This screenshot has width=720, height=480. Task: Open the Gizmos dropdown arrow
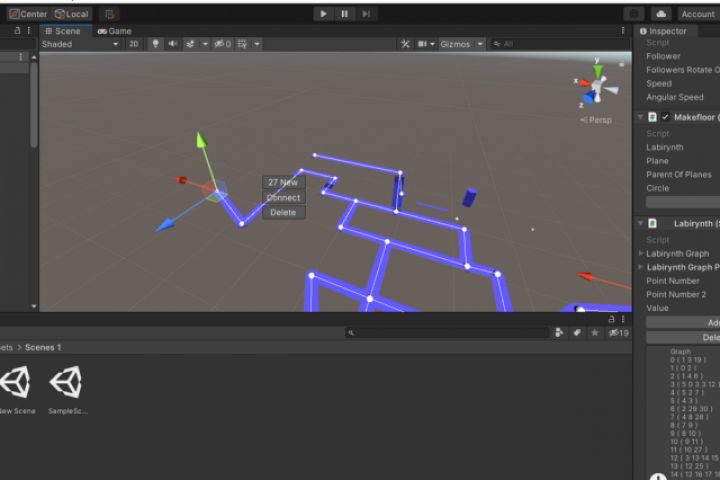coord(480,44)
